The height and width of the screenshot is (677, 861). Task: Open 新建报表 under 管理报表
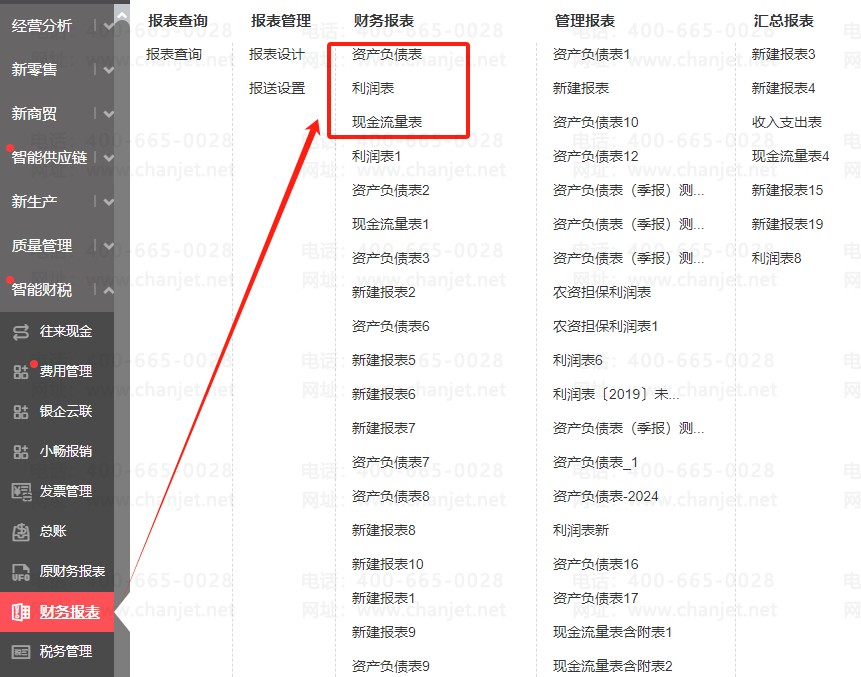[x=581, y=88]
